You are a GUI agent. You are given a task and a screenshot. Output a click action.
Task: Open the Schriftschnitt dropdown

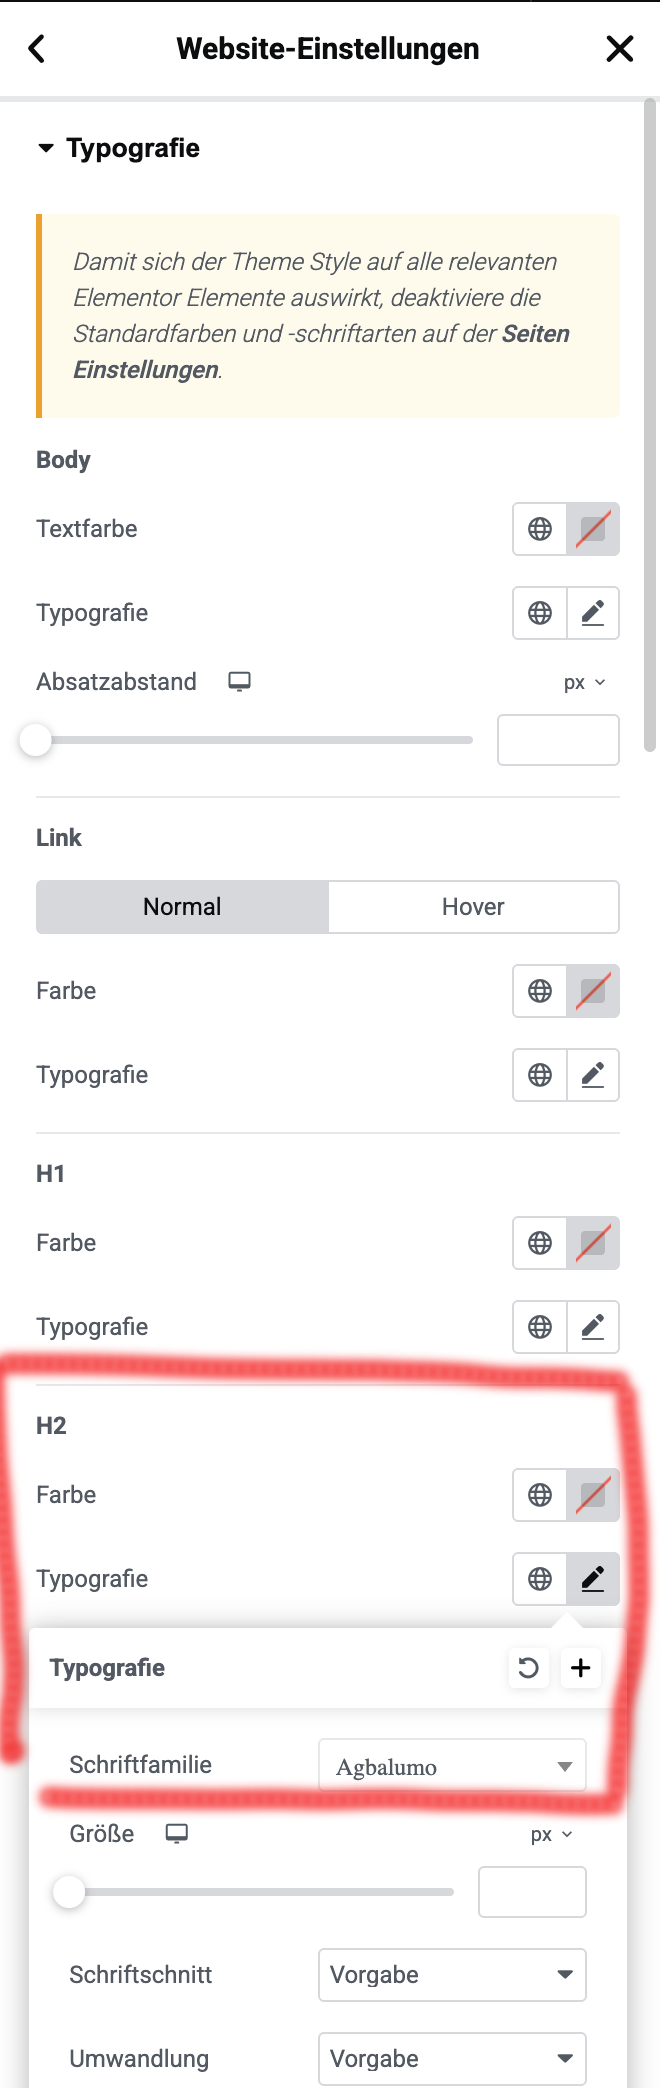click(452, 1975)
